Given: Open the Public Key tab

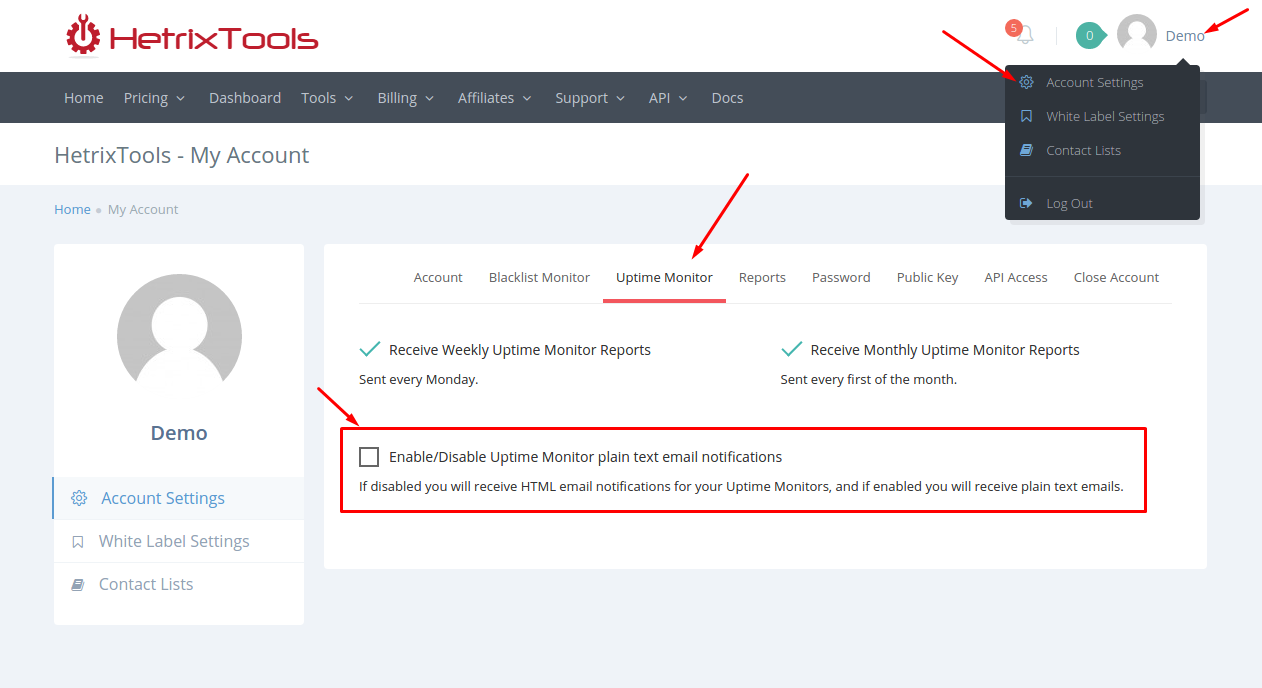Looking at the screenshot, I should click(927, 278).
